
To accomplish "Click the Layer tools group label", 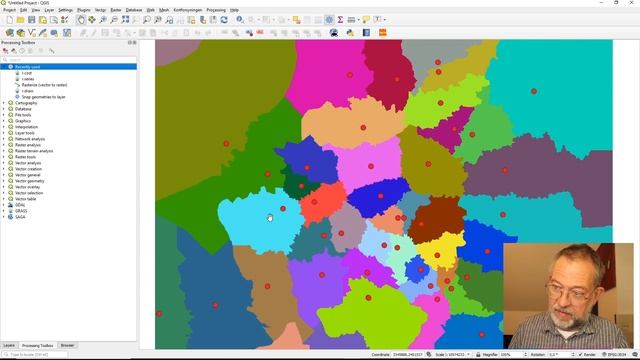I will 24,133.
